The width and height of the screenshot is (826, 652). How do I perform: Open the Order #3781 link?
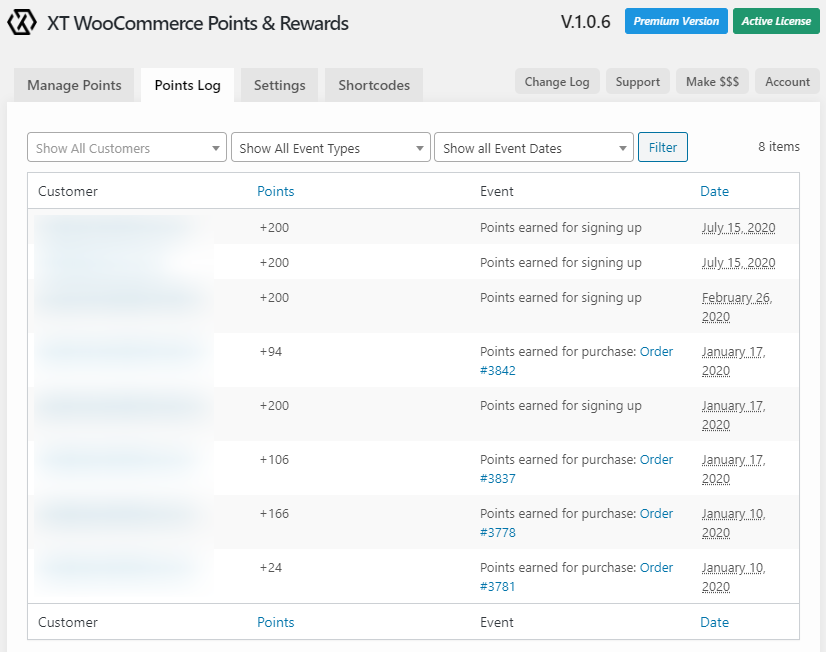pyautogui.click(x=576, y=577)
